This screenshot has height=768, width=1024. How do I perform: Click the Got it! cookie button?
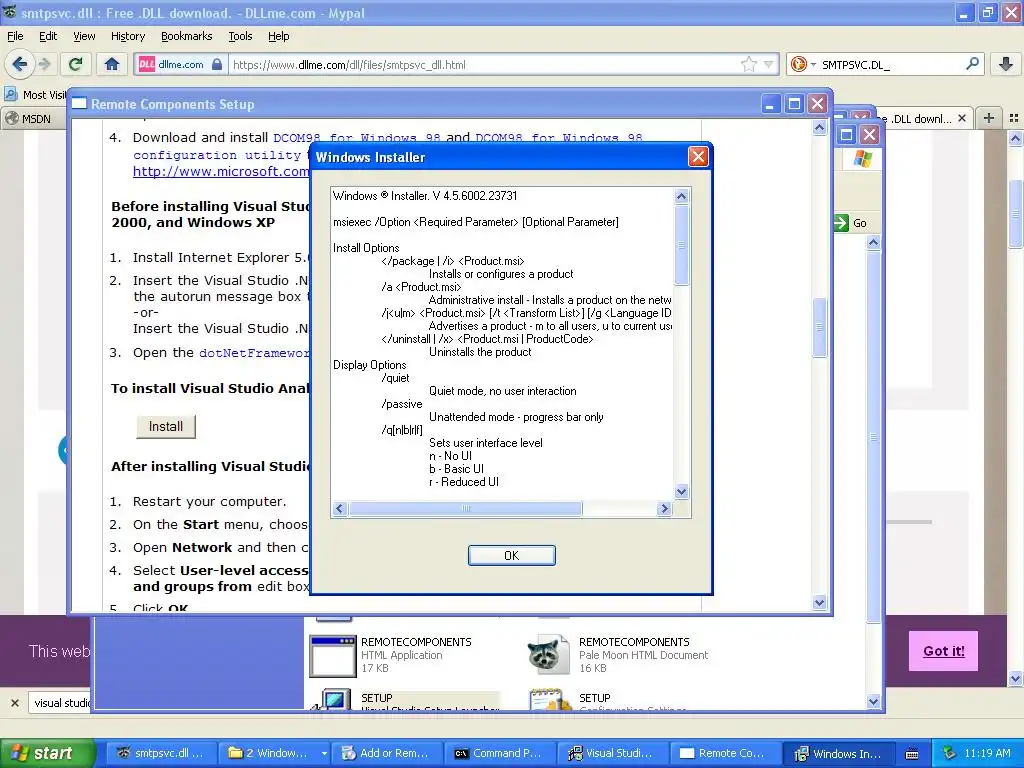click(x=943, y=650)
